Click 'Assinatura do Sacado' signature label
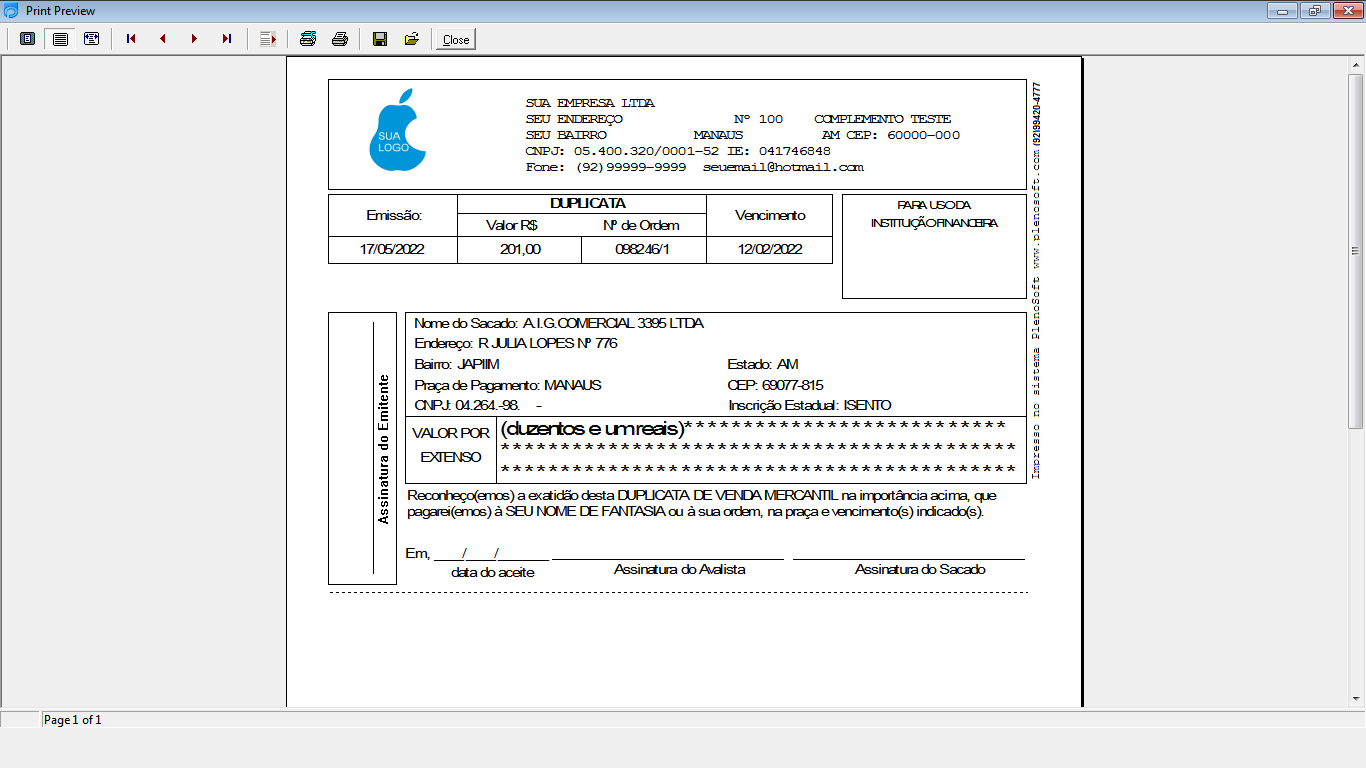 coord(920,569)
